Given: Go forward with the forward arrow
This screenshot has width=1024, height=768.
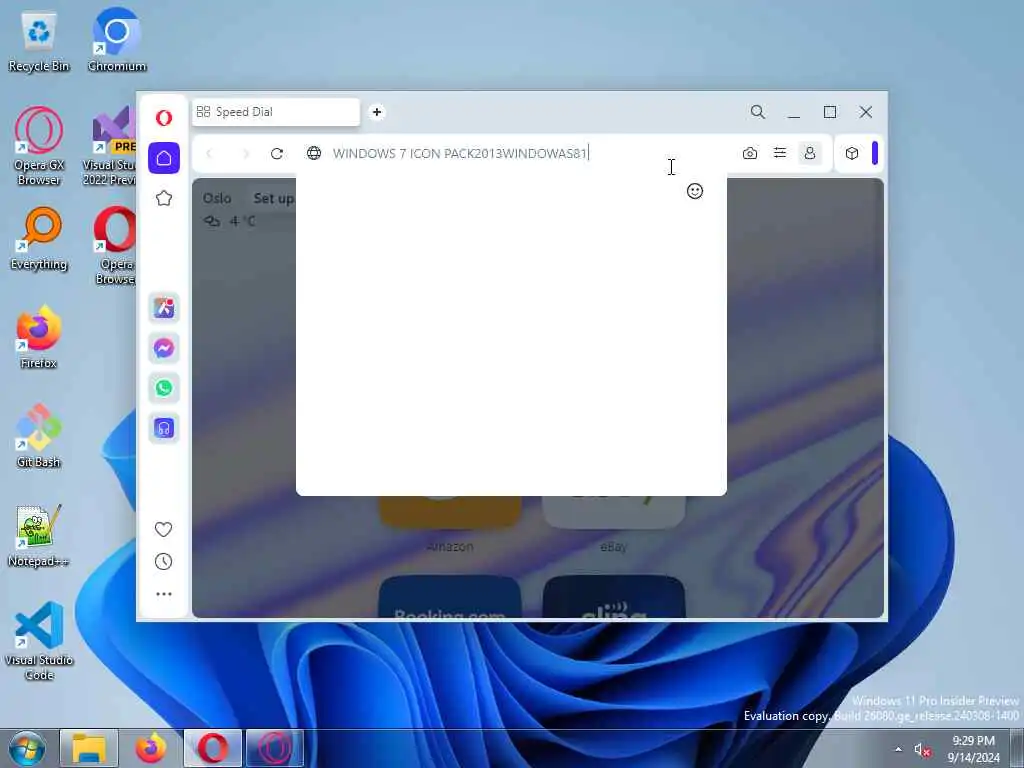Looking at the screenshot, I should pos(246,153).
